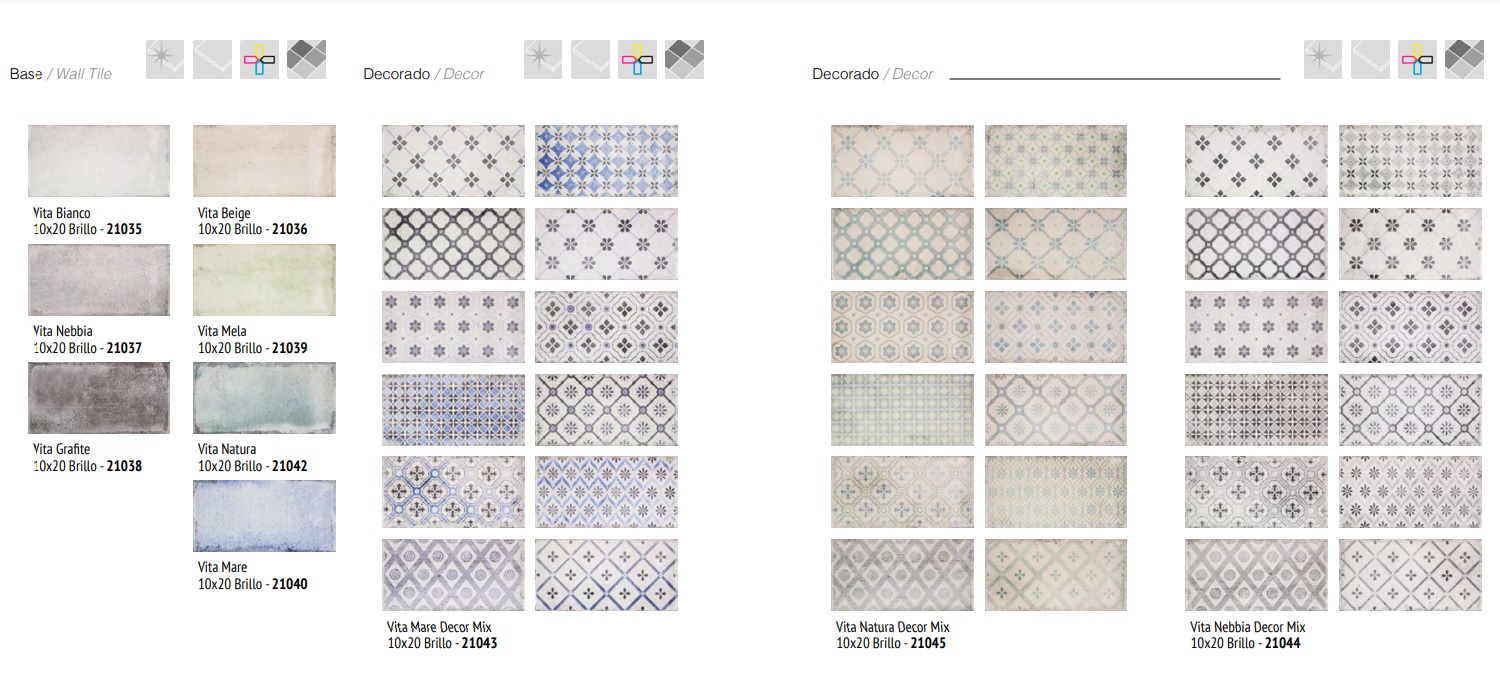
Task: Click the glossy star icon above the Vita Nebbia decor tiles
Action: pyautogui.click(x=1323, y=60)
